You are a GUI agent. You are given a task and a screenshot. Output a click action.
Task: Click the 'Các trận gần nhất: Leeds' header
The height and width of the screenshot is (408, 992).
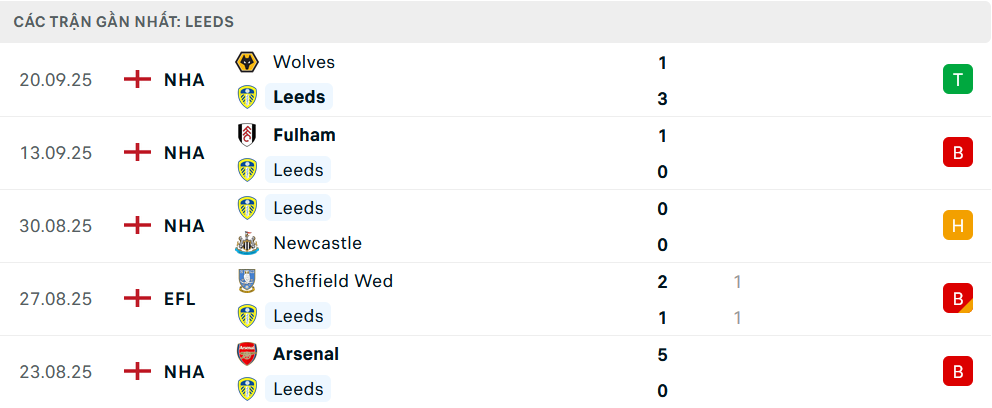[124, 21]
